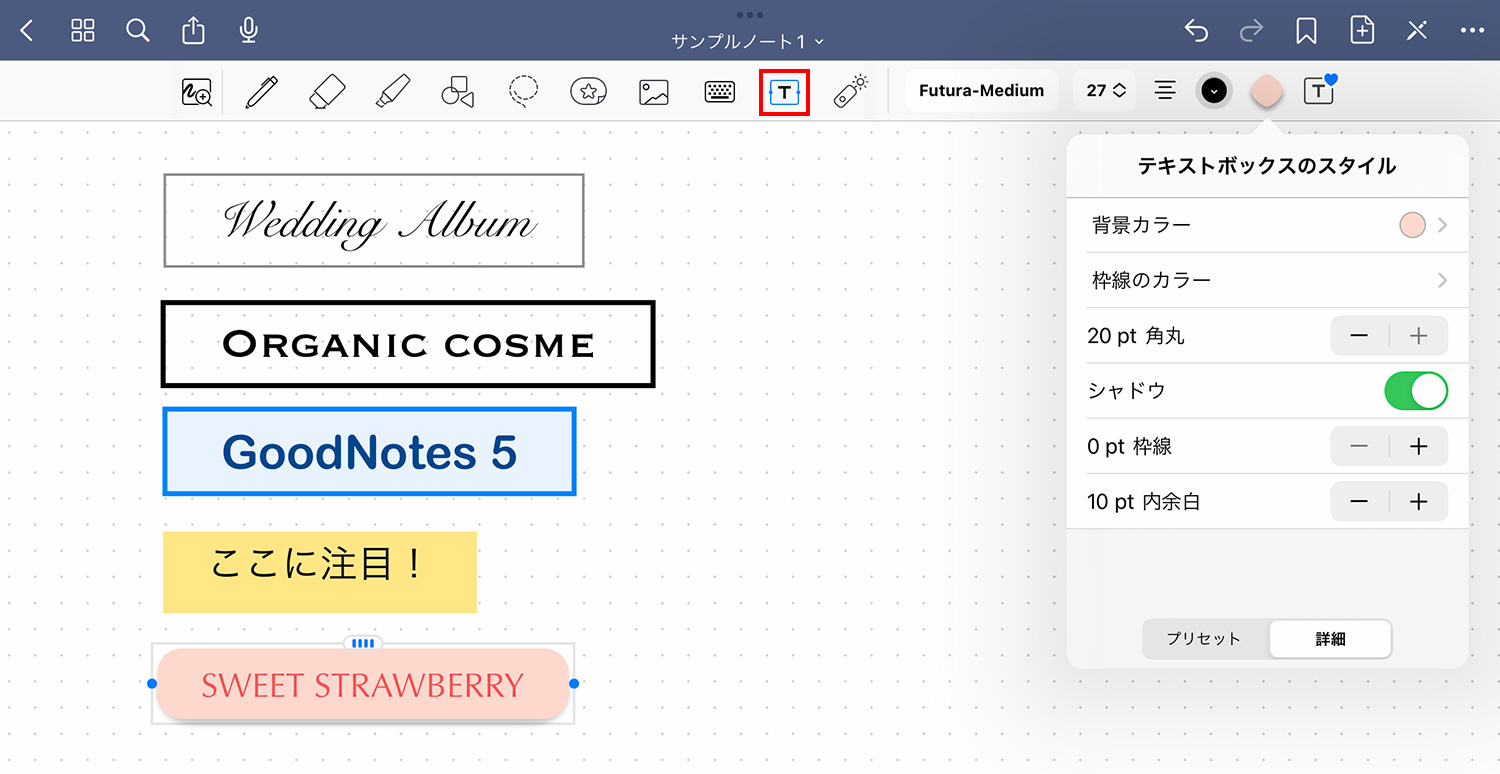
Task: Open the text box preset icon
Action: 1320,91
